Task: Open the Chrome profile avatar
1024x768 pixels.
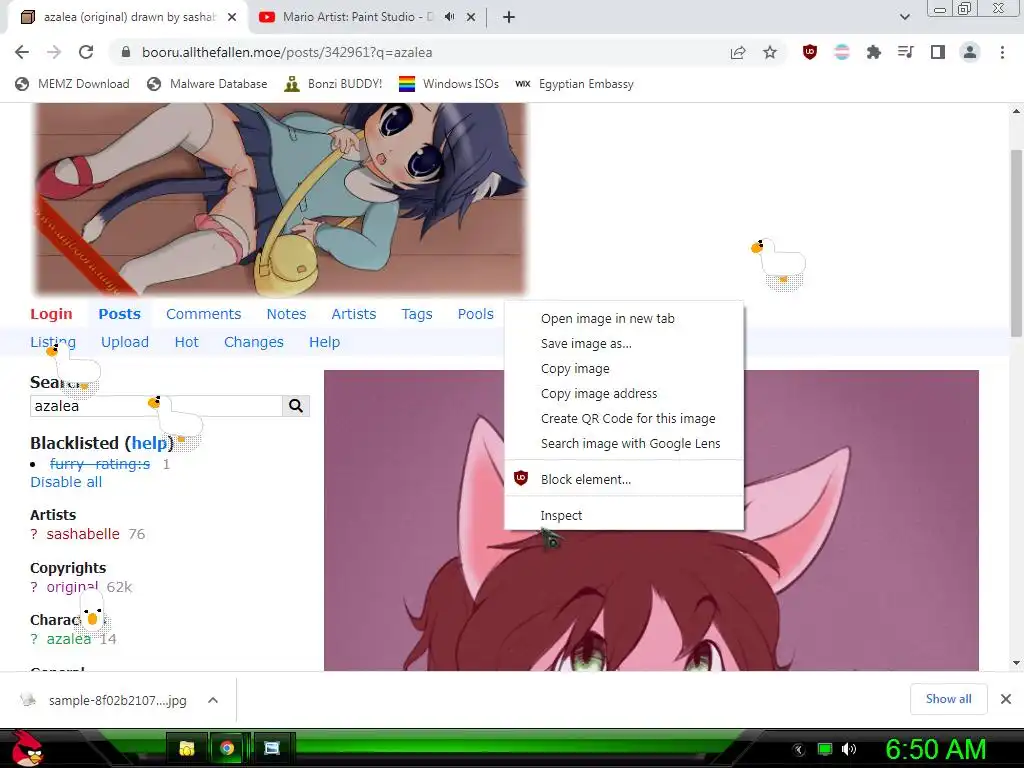Action: [x=970, y=52]
